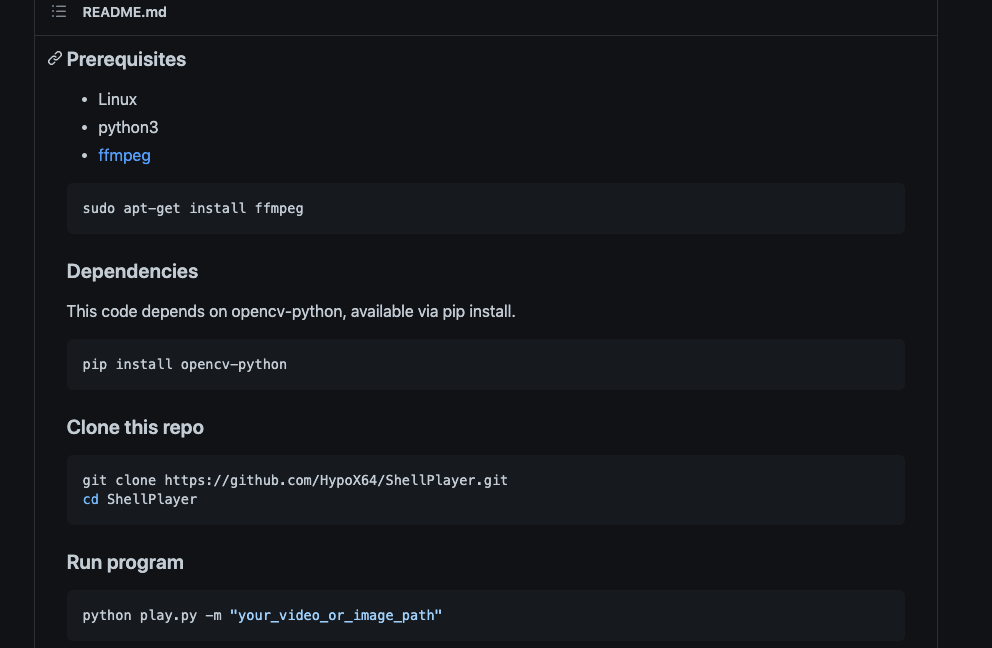
Task: Click the README.md file title
Action: click(x=125, y=12)
